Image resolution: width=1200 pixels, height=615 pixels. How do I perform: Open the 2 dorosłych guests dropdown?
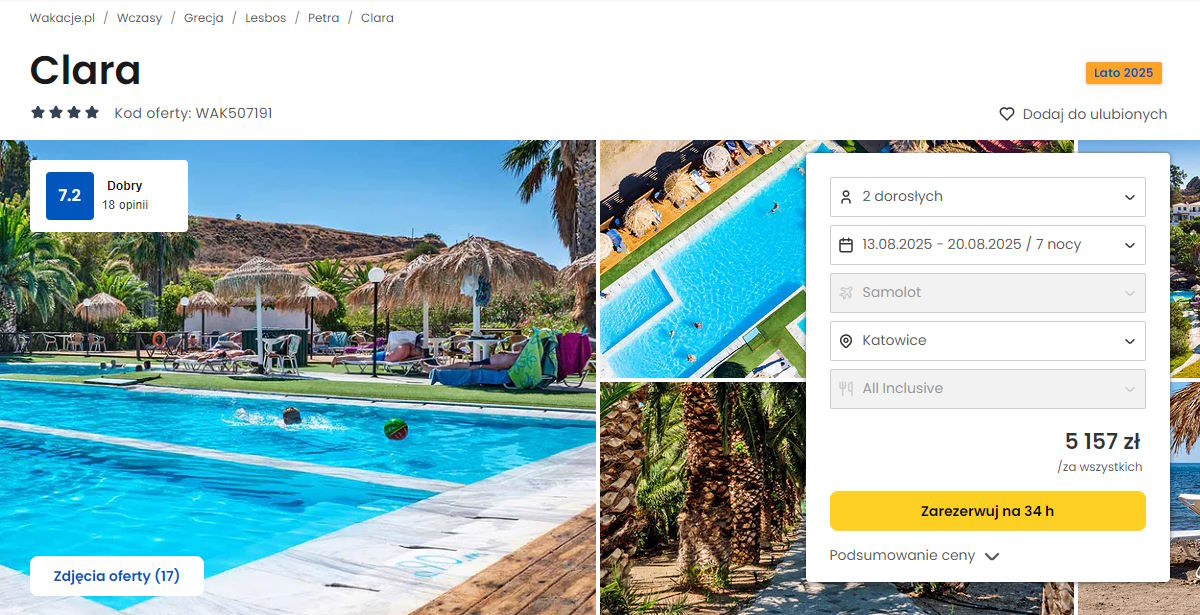coord(988,197)
